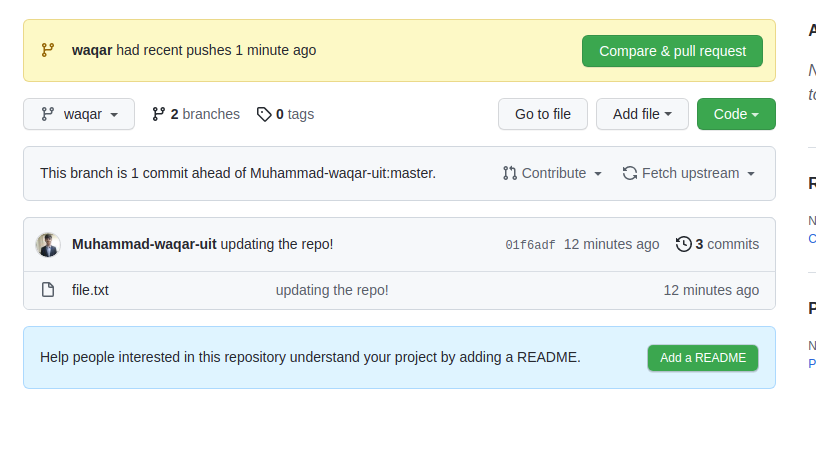Open file.txt row commit message link
Viewport: 816px width, 451px height.
click(332, 290)
